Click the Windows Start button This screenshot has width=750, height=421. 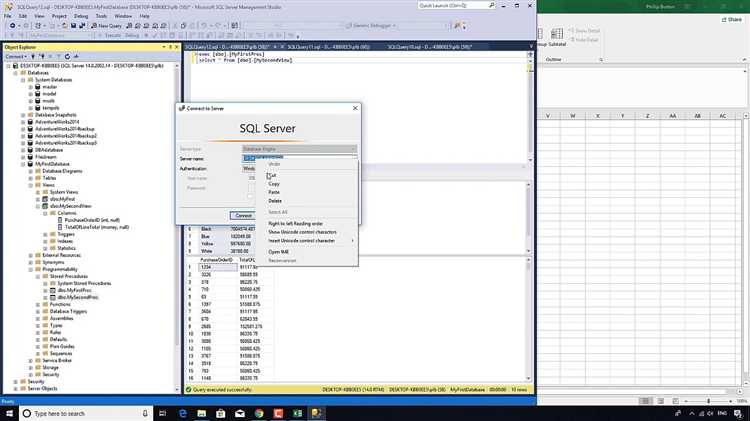pyautogui.click(x=9, y=413)
